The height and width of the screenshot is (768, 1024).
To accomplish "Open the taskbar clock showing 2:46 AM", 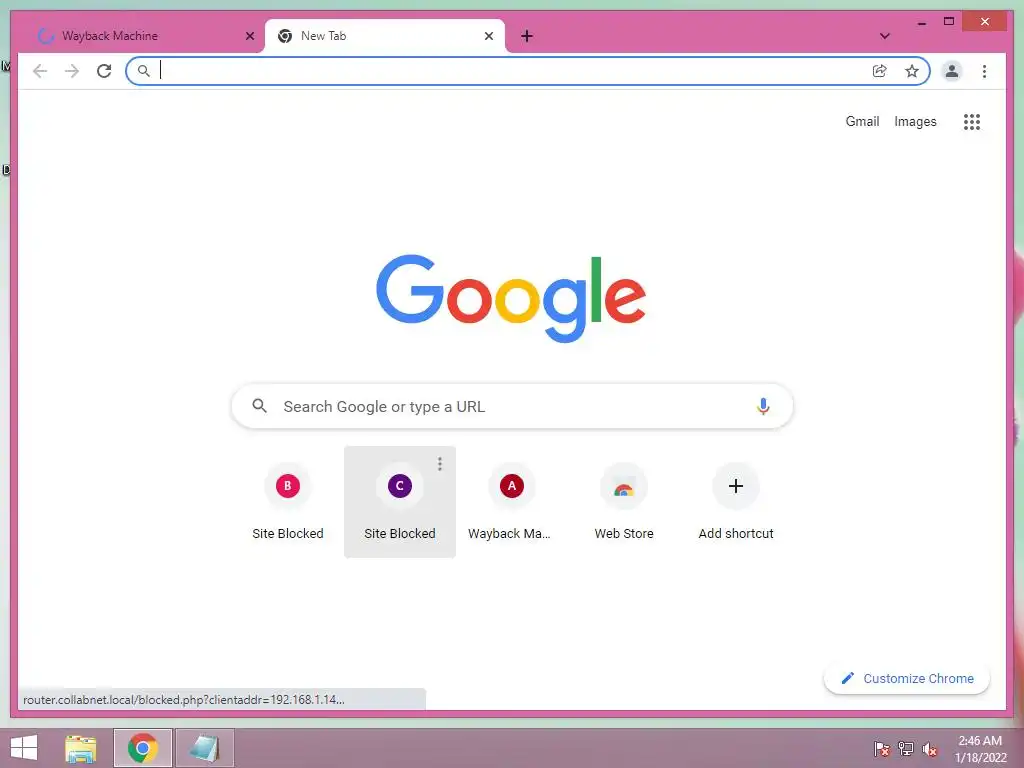I will (x=980, y=749).
